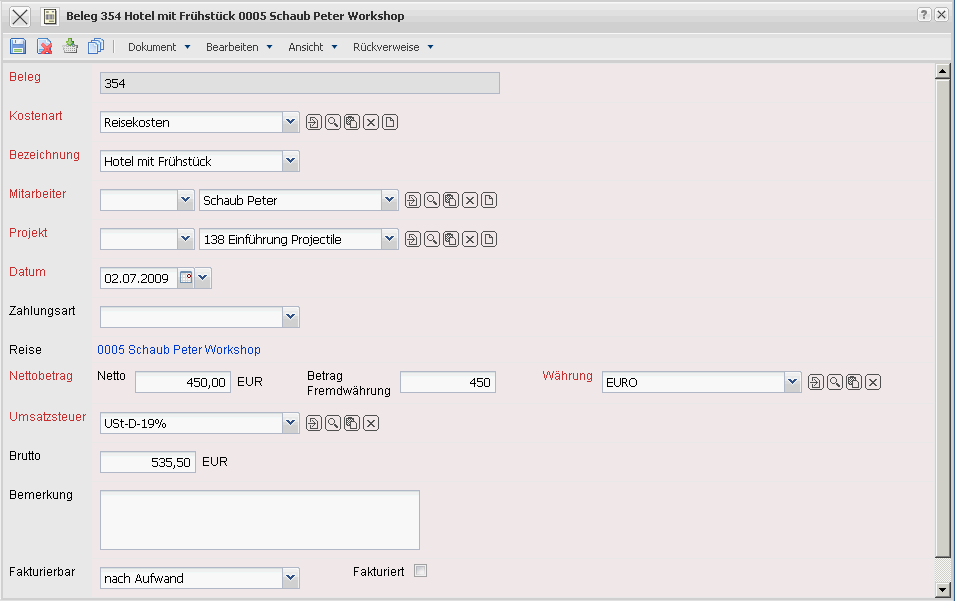Open the linked Umsatzsteuer record

(x=314, y=423)
